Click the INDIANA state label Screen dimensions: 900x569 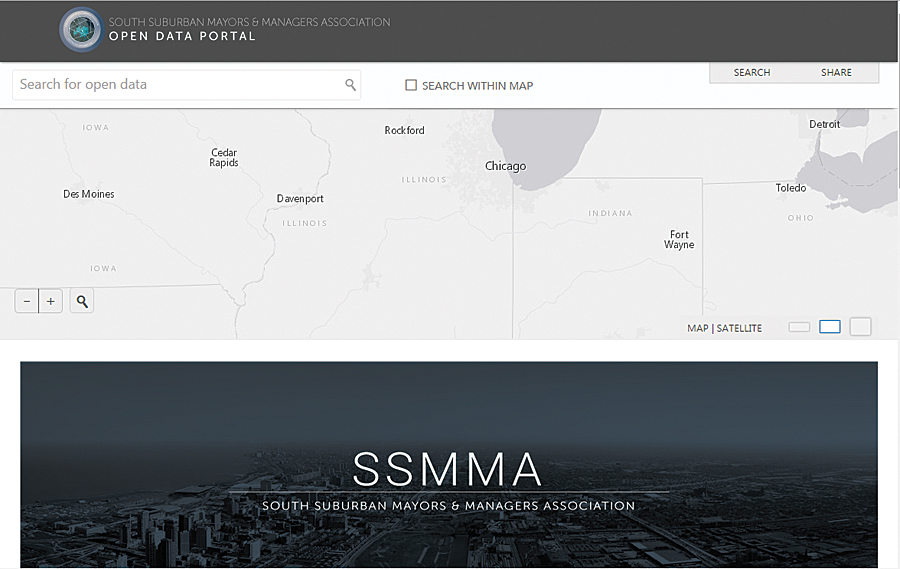tap(610, 213)
